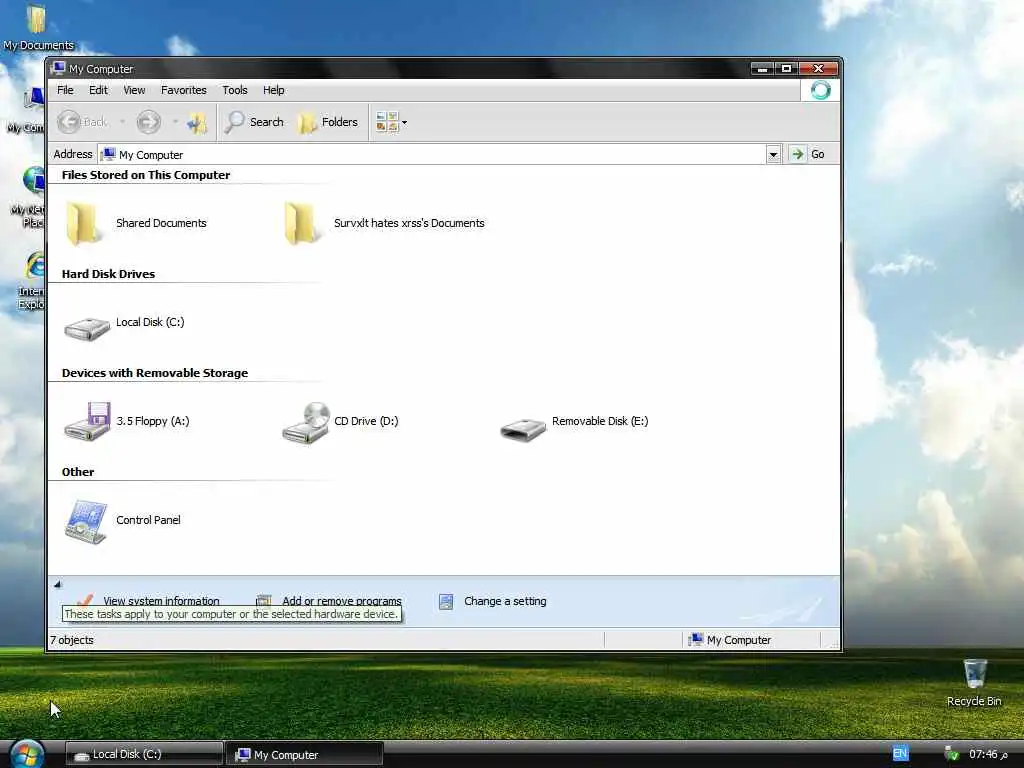Open Search from the toolbar
Image resolution: width=1024 pixels, height=768 pixels.
255,122
